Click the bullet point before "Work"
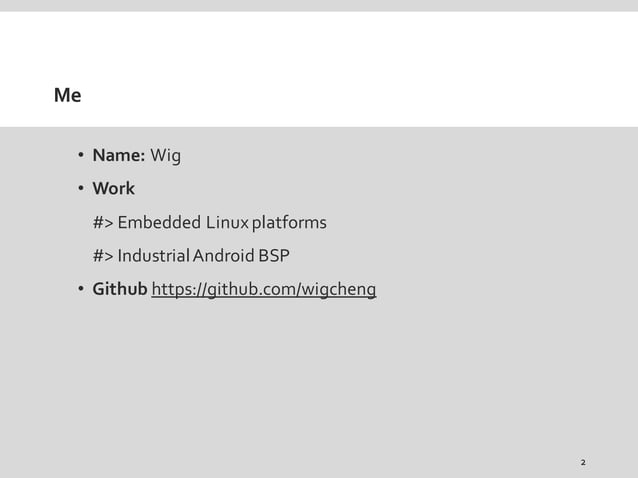Screen dimensions: 638x478 point(81,188)
